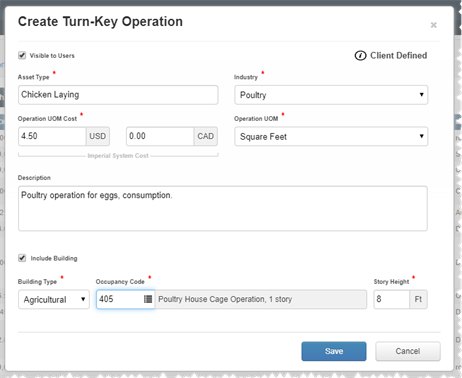Expand the Operation UOM Square Feet dropdown
The image size is (462, 378).
pyautogui.click(x=331, y=136)
